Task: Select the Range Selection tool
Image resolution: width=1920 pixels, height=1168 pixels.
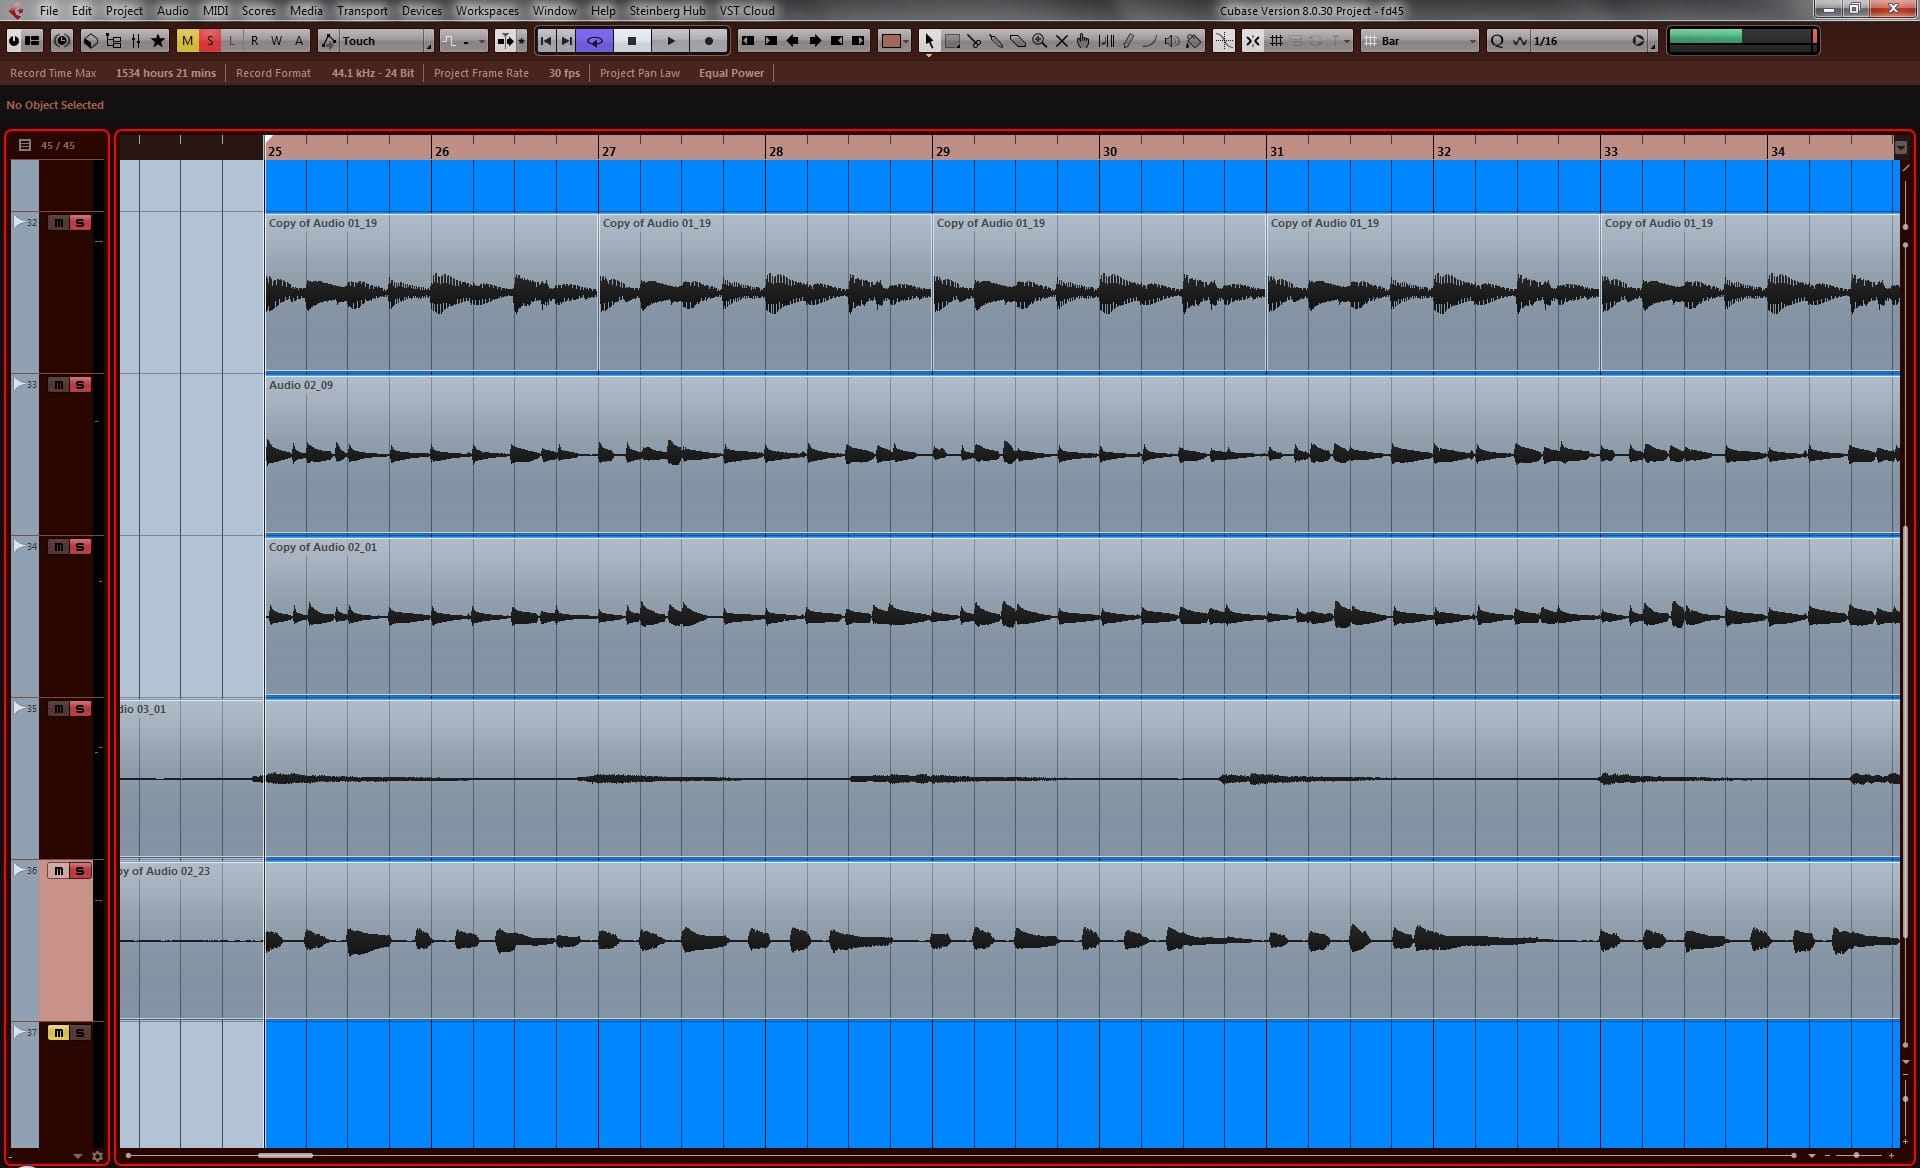Action: pyautogui.click(x=952, y=41)
